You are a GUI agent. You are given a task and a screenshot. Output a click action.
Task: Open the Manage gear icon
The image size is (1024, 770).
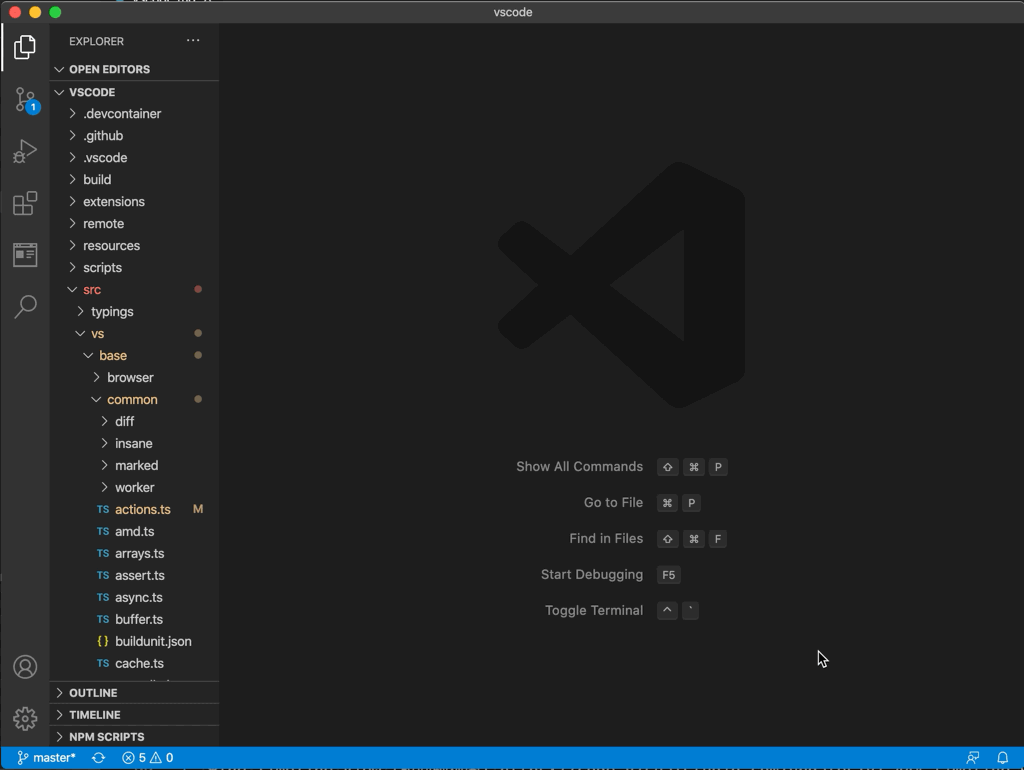tap(25, 718)
